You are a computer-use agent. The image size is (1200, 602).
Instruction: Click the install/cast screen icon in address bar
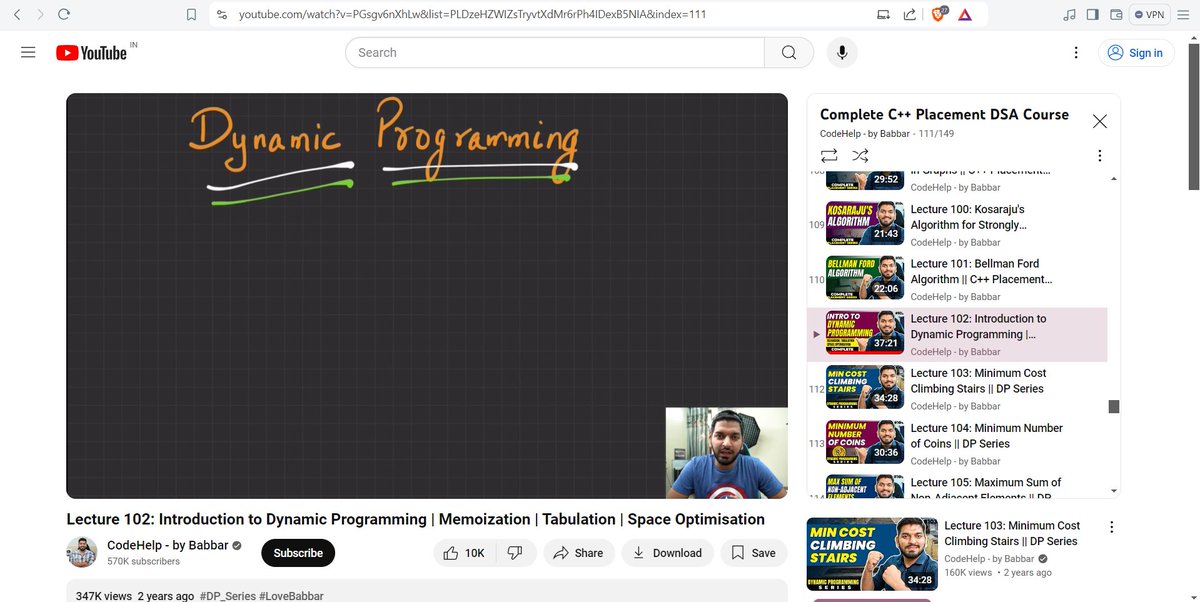point(883,15)
